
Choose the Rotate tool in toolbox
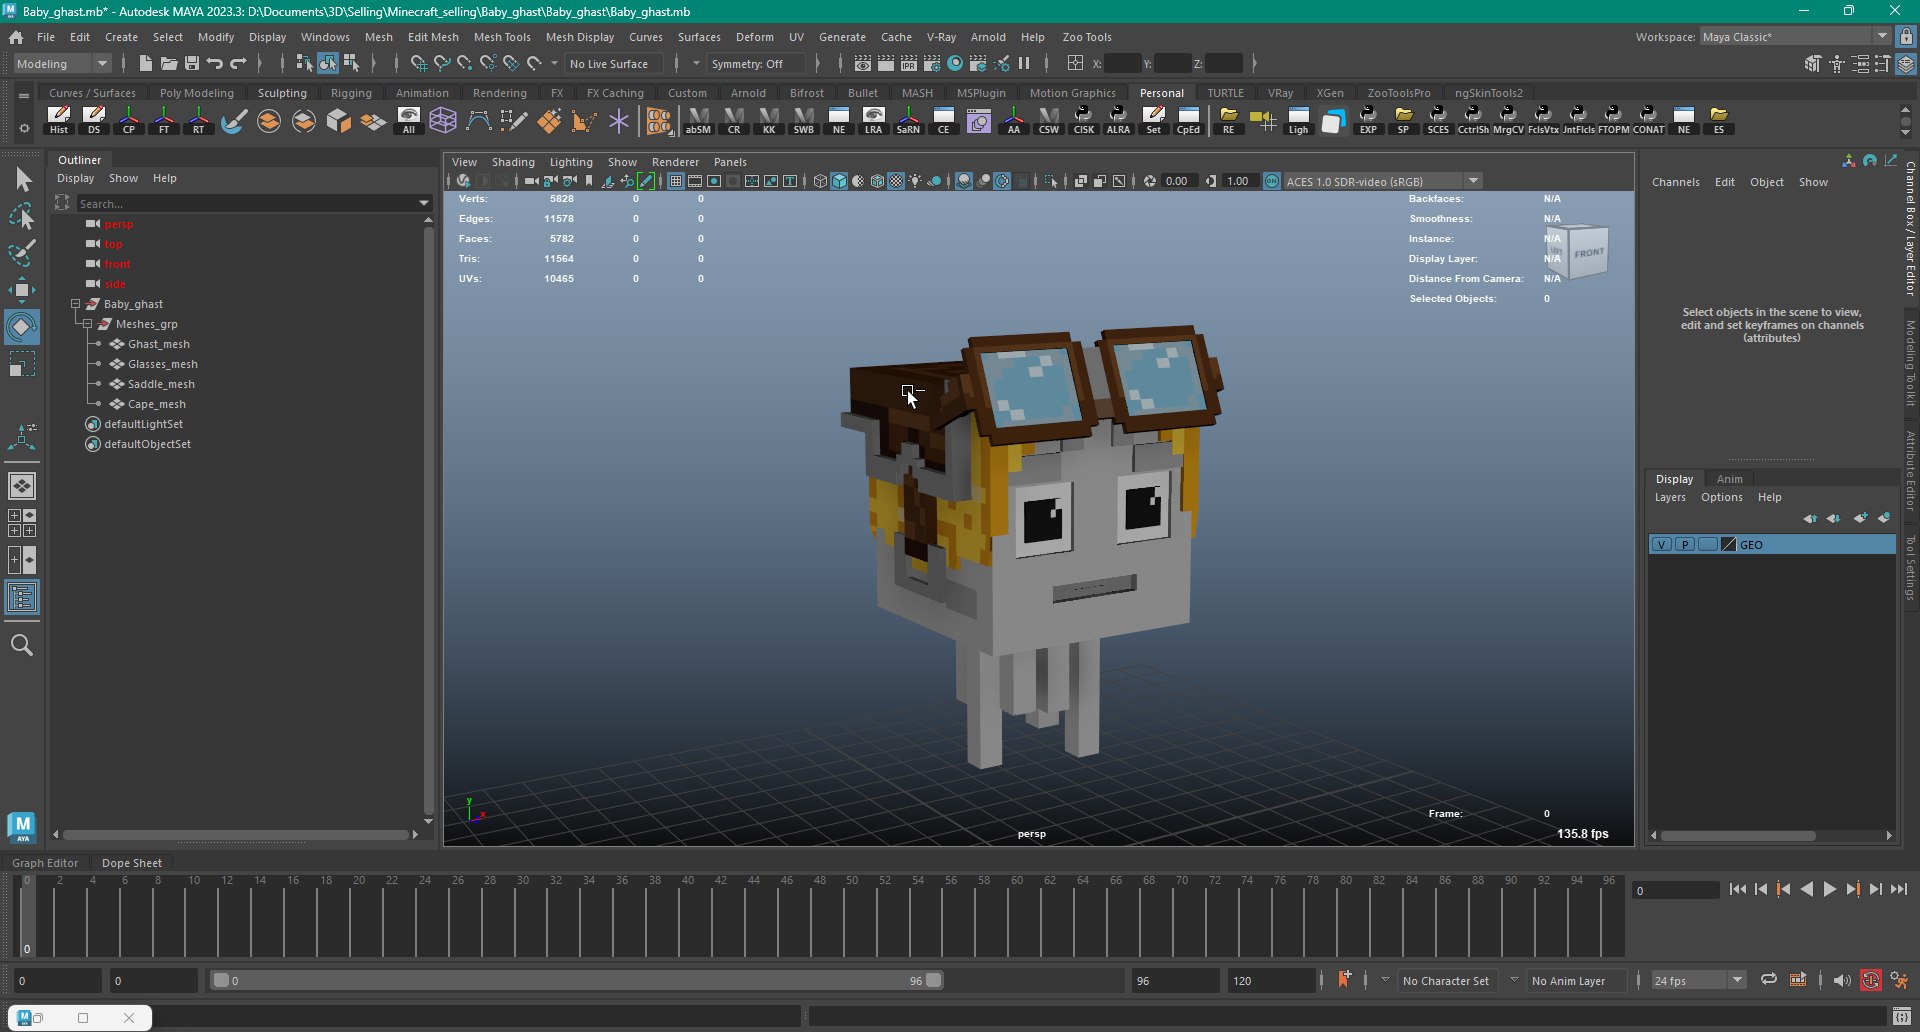pos(22,327)
